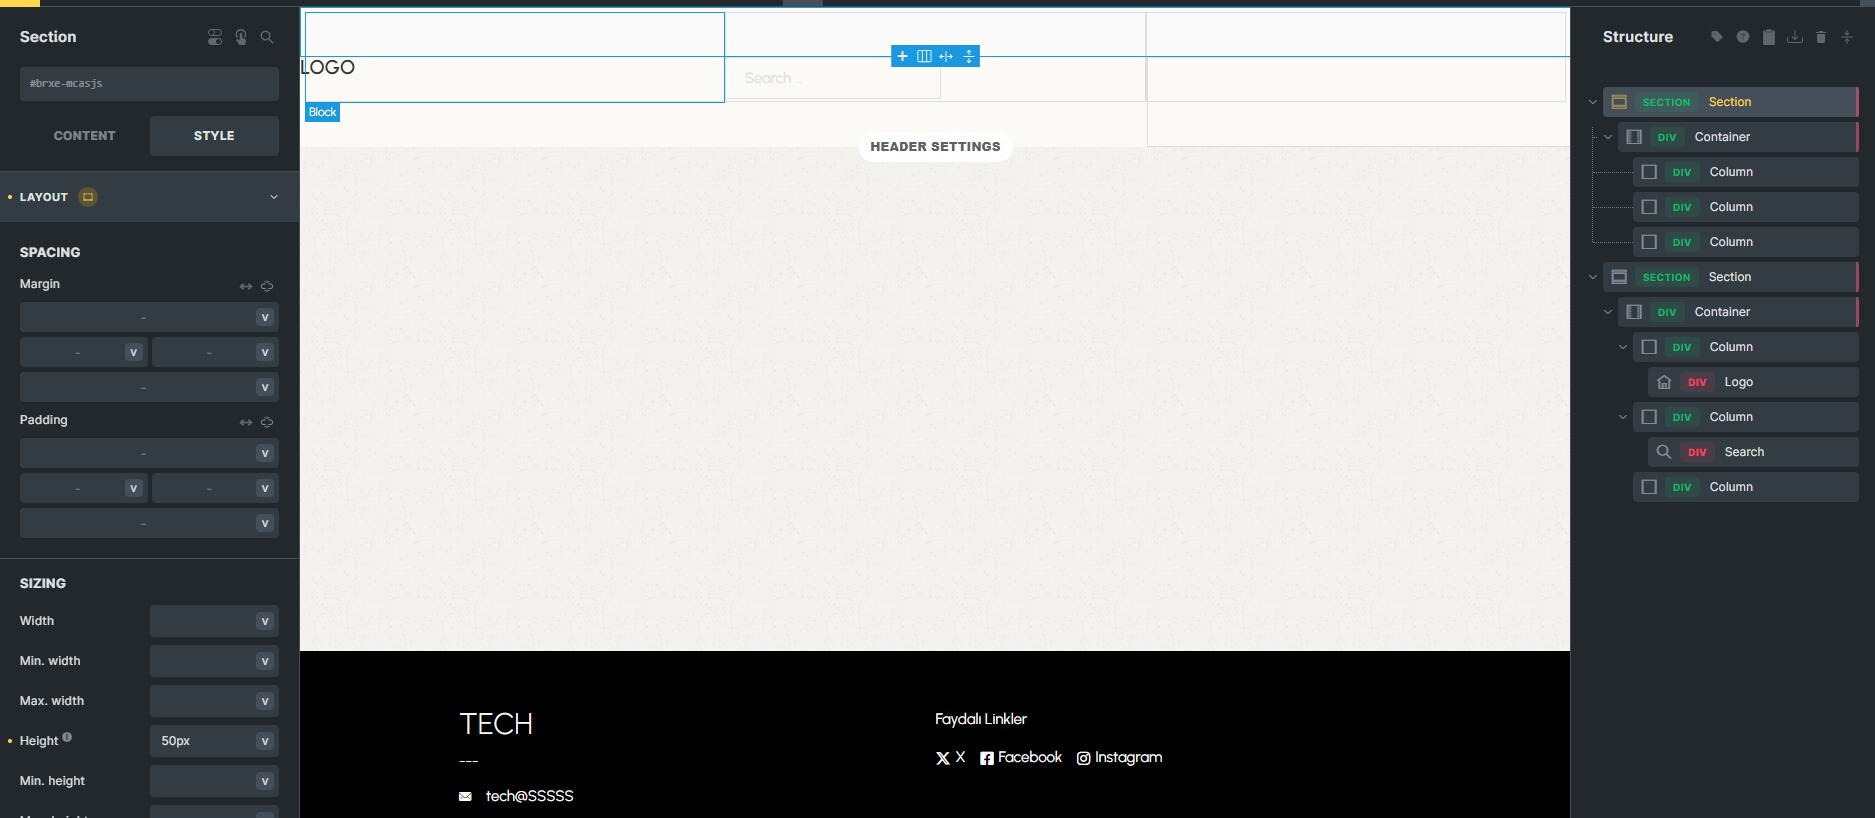Toggle Margin opposite-sides linking icon

[246, 286]
